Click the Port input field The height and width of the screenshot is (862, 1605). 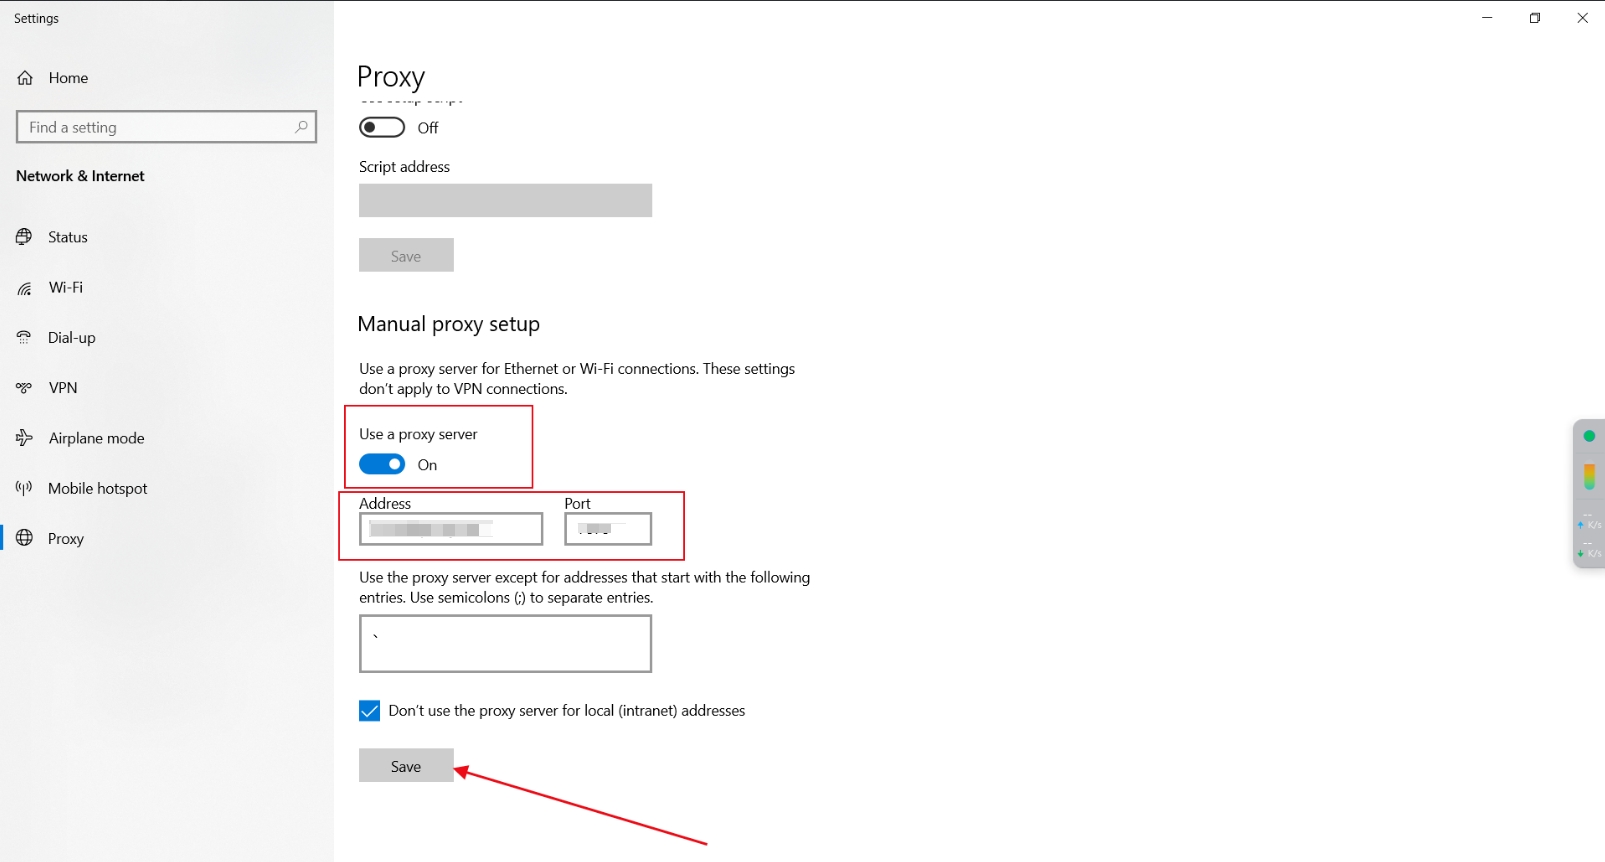[608, 529]
